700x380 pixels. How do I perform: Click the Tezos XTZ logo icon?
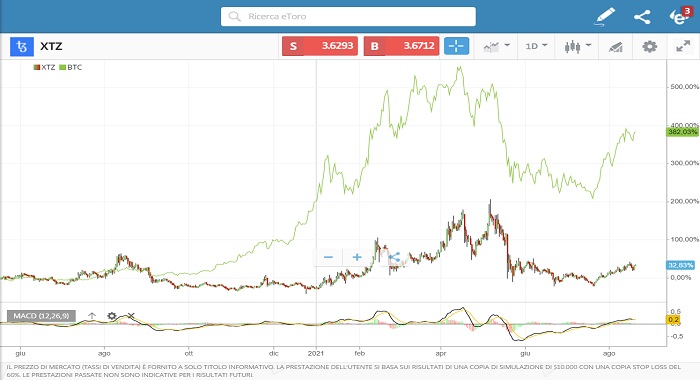(x=22, y=46)
